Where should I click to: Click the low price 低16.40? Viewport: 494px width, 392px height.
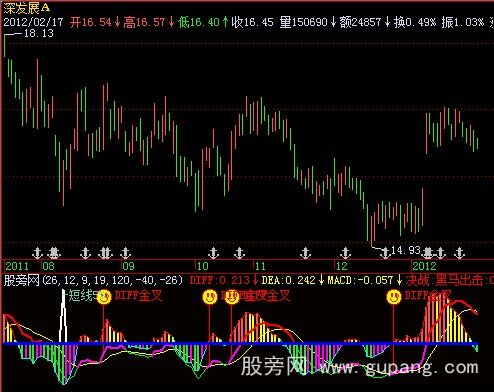[199, 22]
